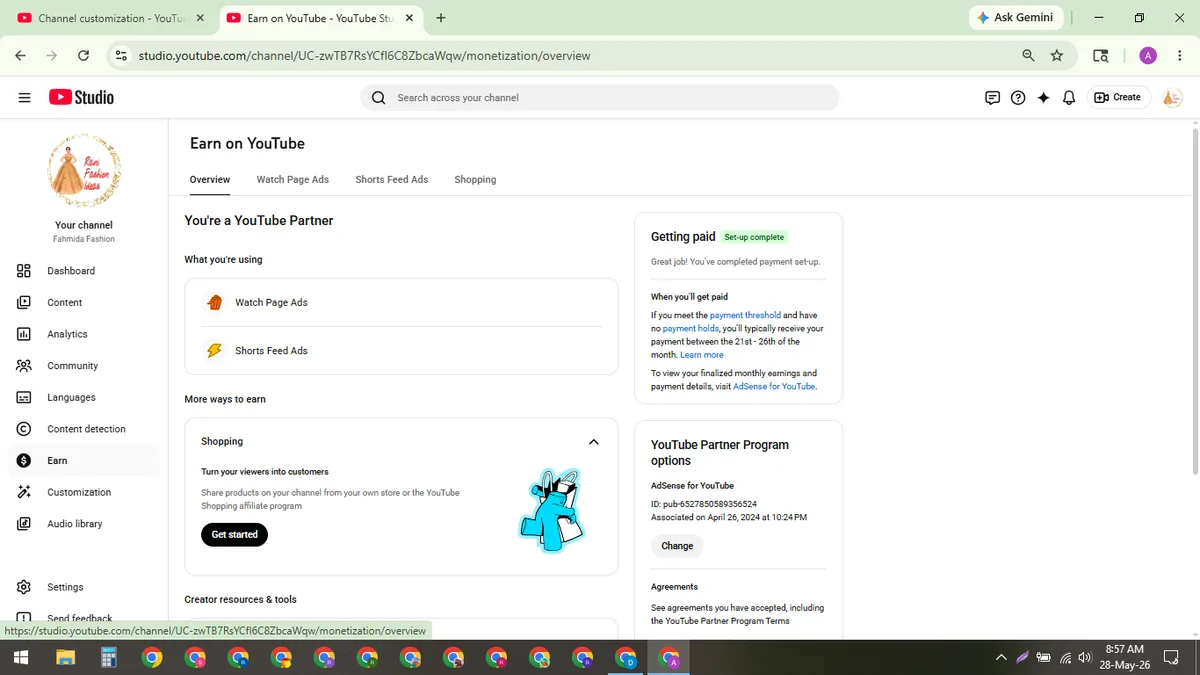Image resolution: width=1200 pixels, height=675 pixels.
Task: Collapse the Shopping card chevron
Action: 594,442
